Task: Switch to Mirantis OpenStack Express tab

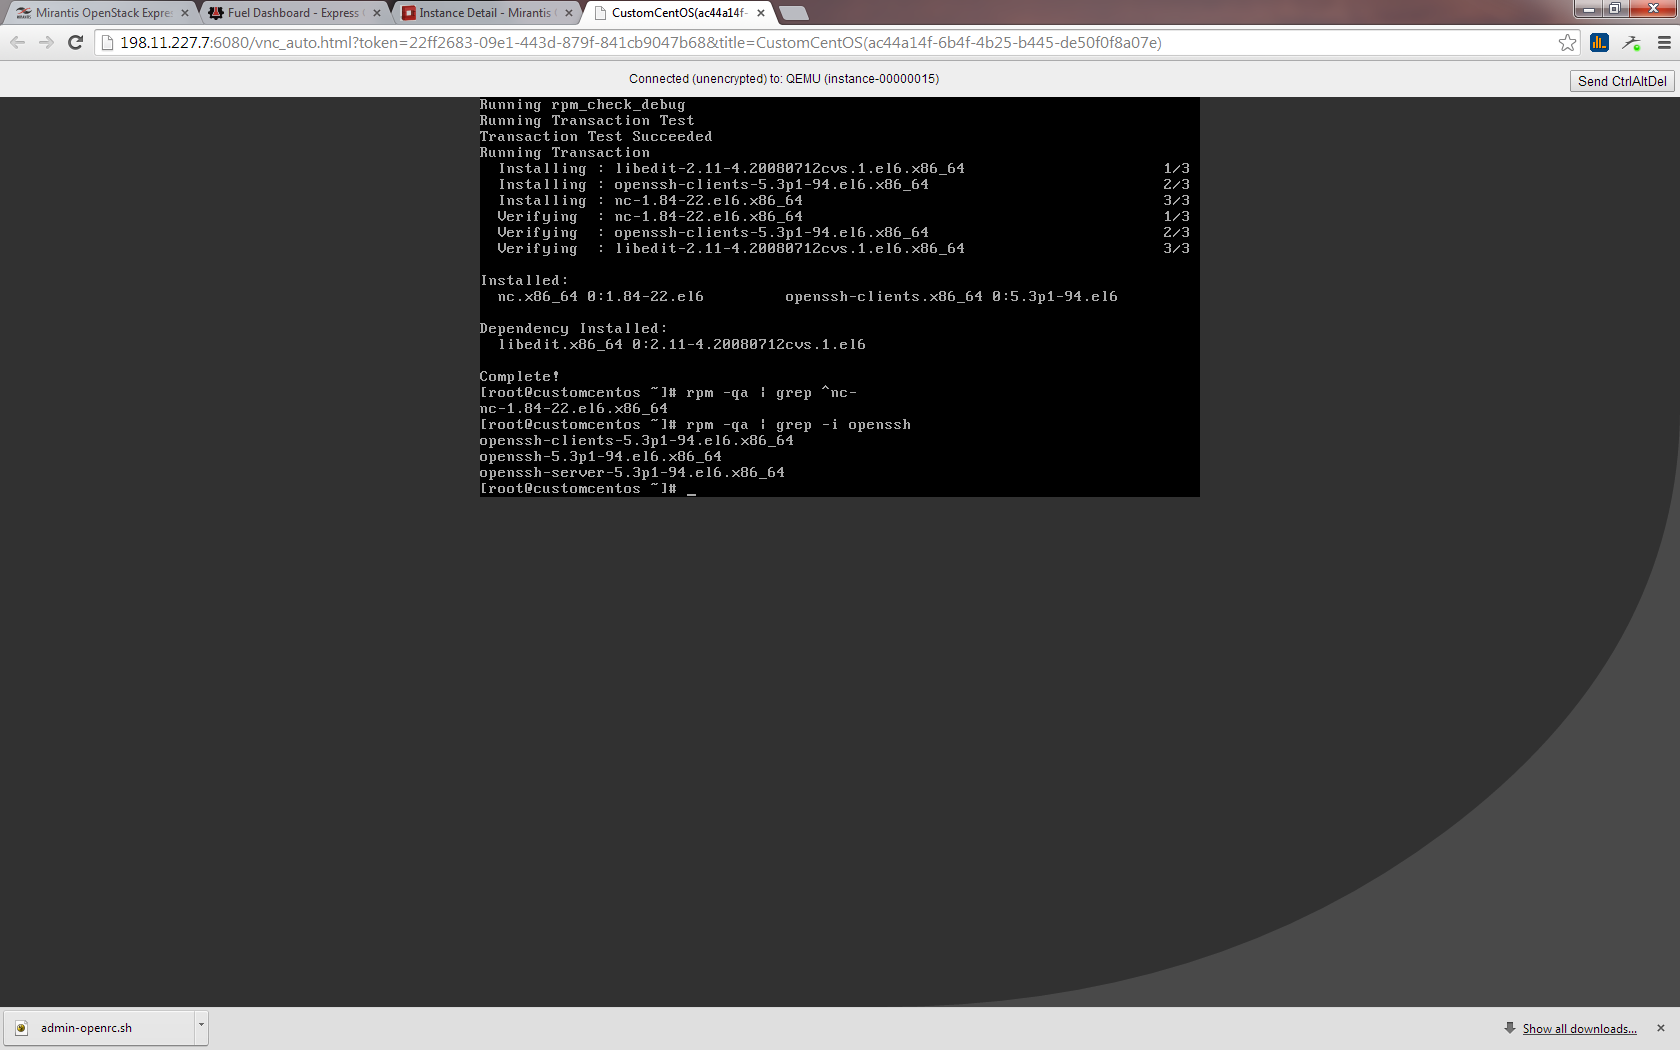Action: (x=100, y=13)
